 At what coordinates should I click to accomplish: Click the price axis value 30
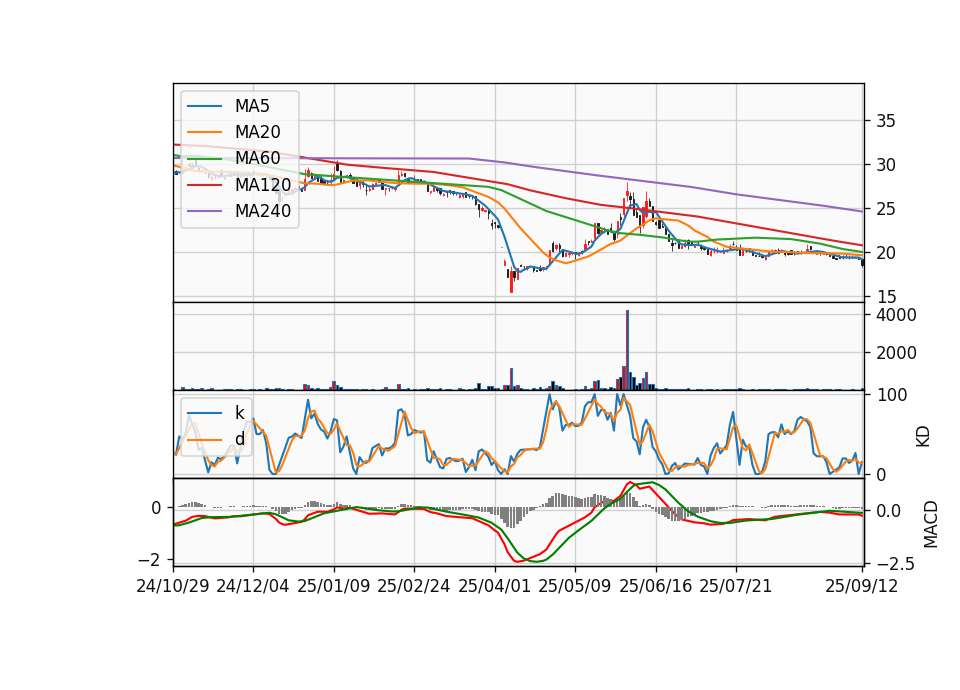pos(885,165)
